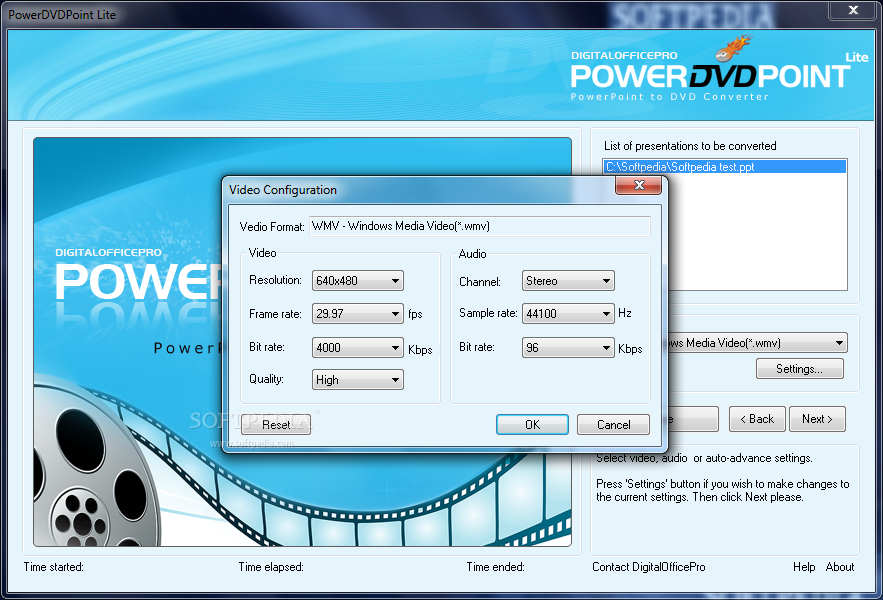The height and width of the screenshot is (600, 883).
Task: Proceed with the Next button
Action: 817,419
